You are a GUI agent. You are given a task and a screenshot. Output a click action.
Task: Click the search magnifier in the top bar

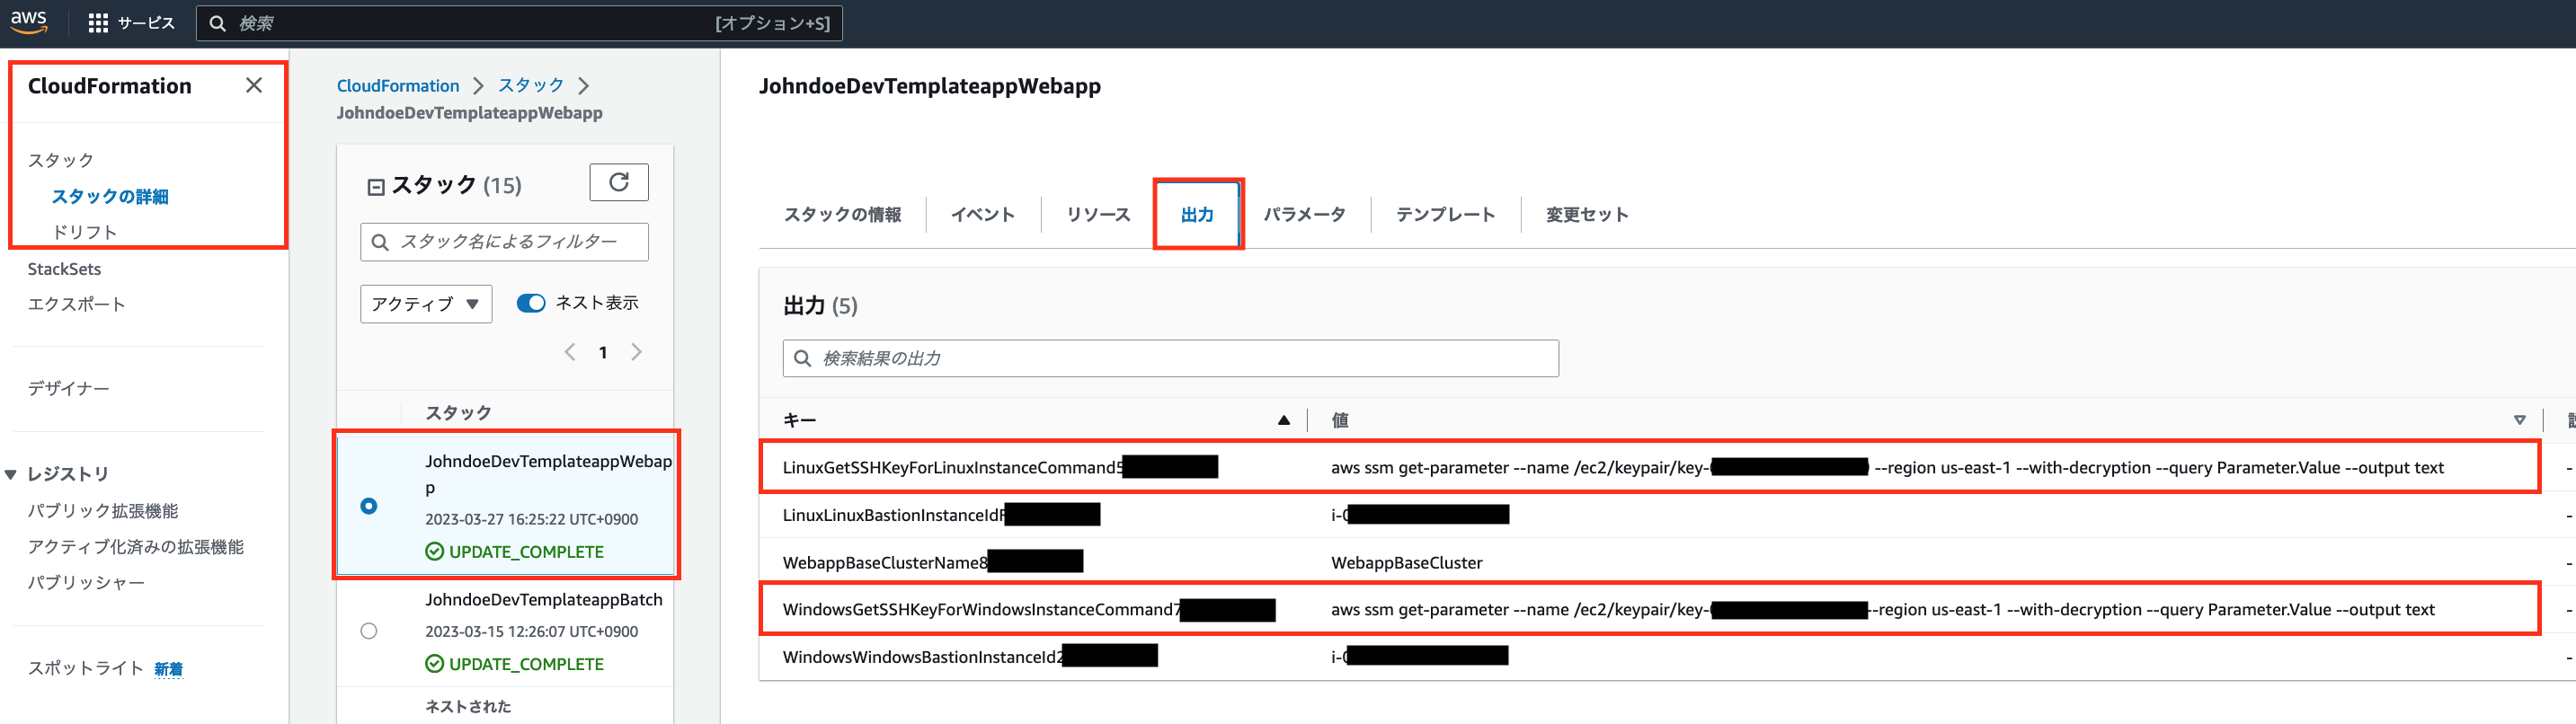coord(217,23)
